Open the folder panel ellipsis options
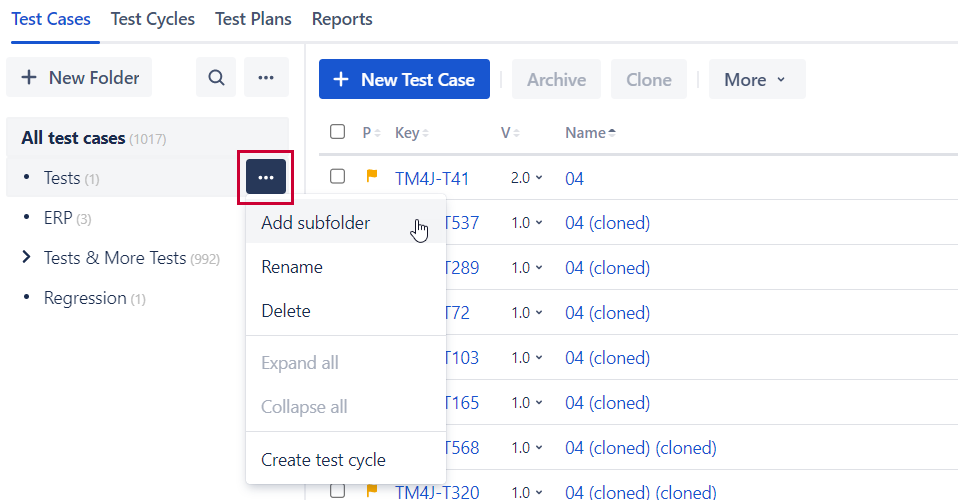The width and height of the screenshot is (958, 500). (266, 77)
